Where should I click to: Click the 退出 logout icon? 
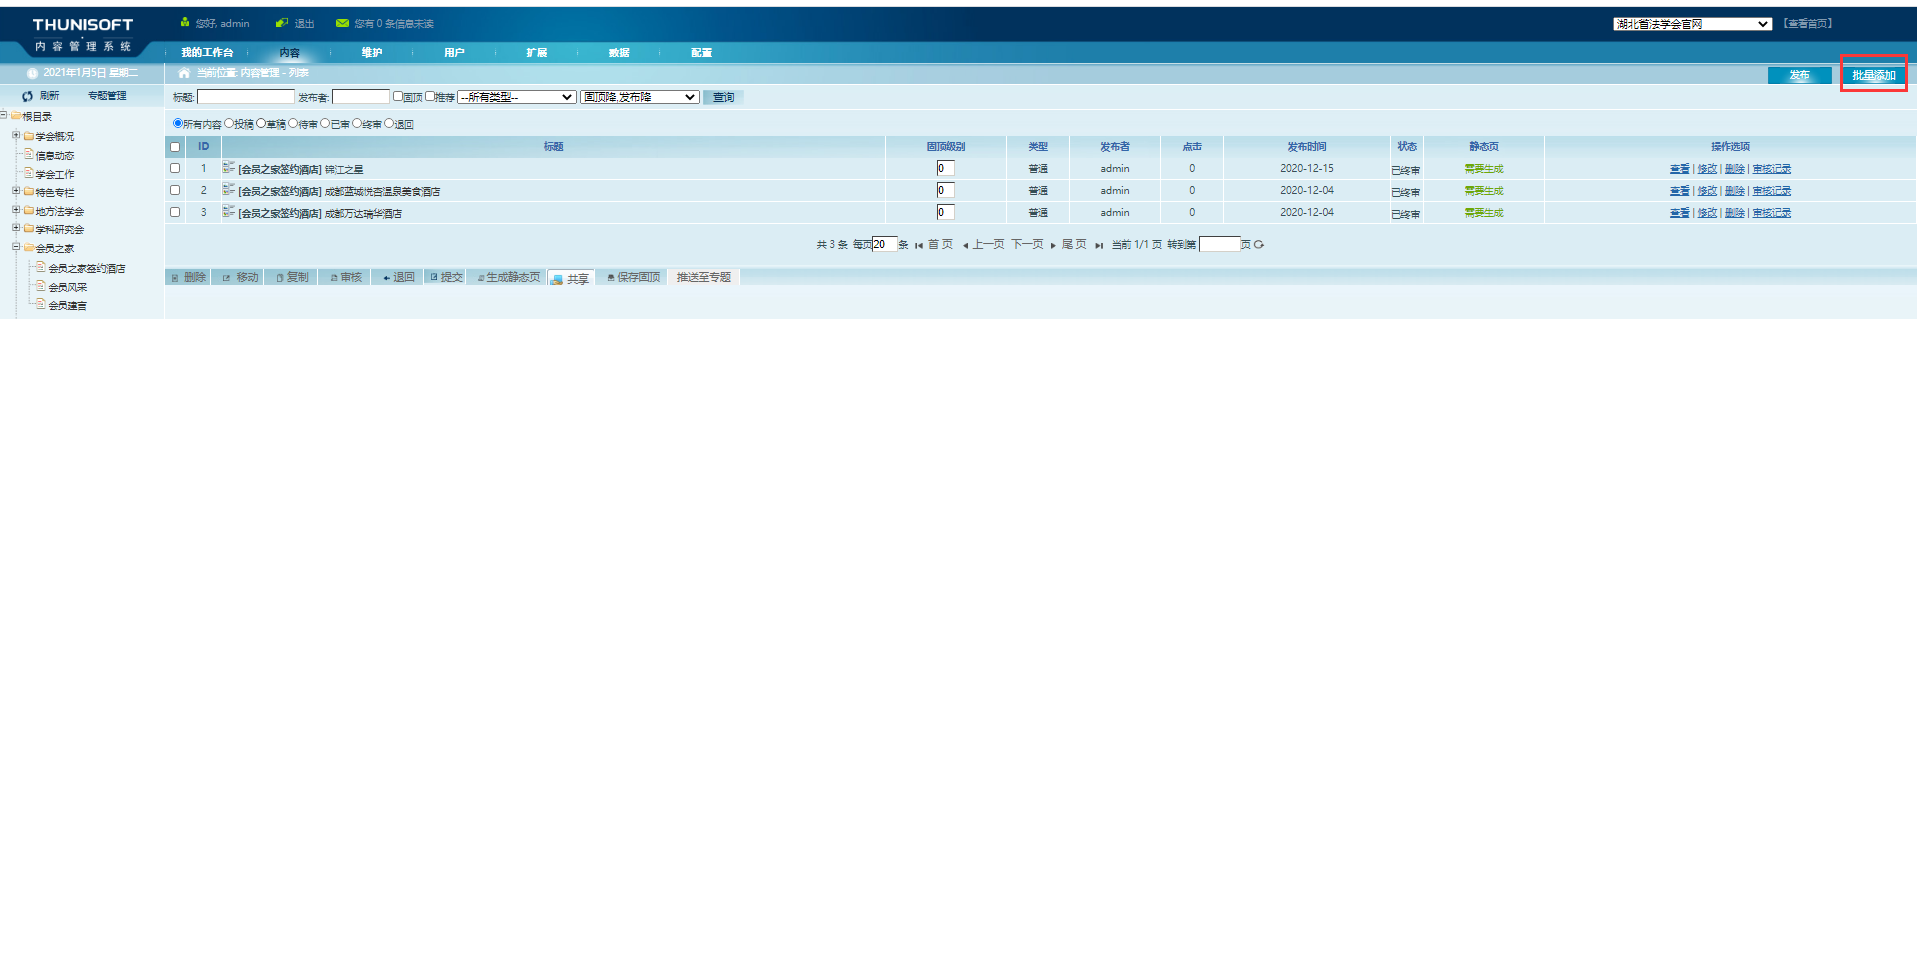coord(282,23)
